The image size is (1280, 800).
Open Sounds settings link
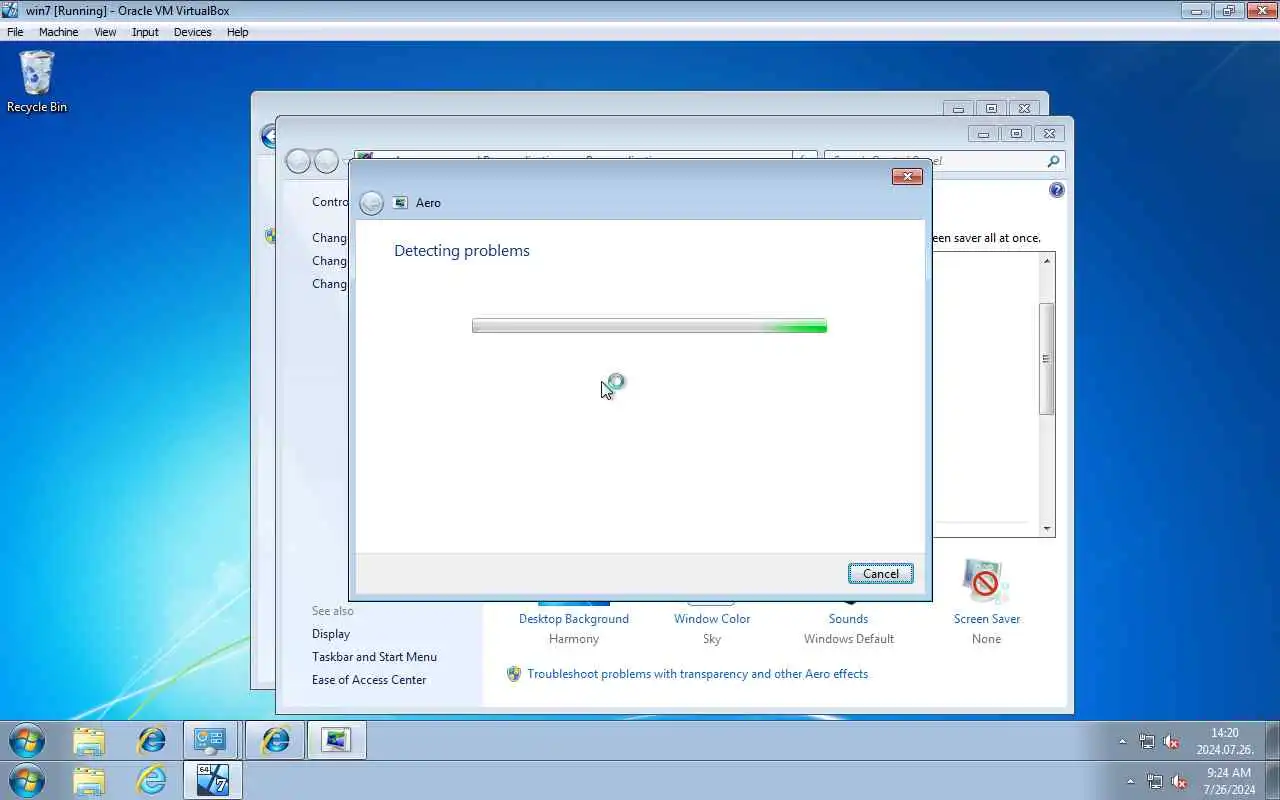click(848, 619)
